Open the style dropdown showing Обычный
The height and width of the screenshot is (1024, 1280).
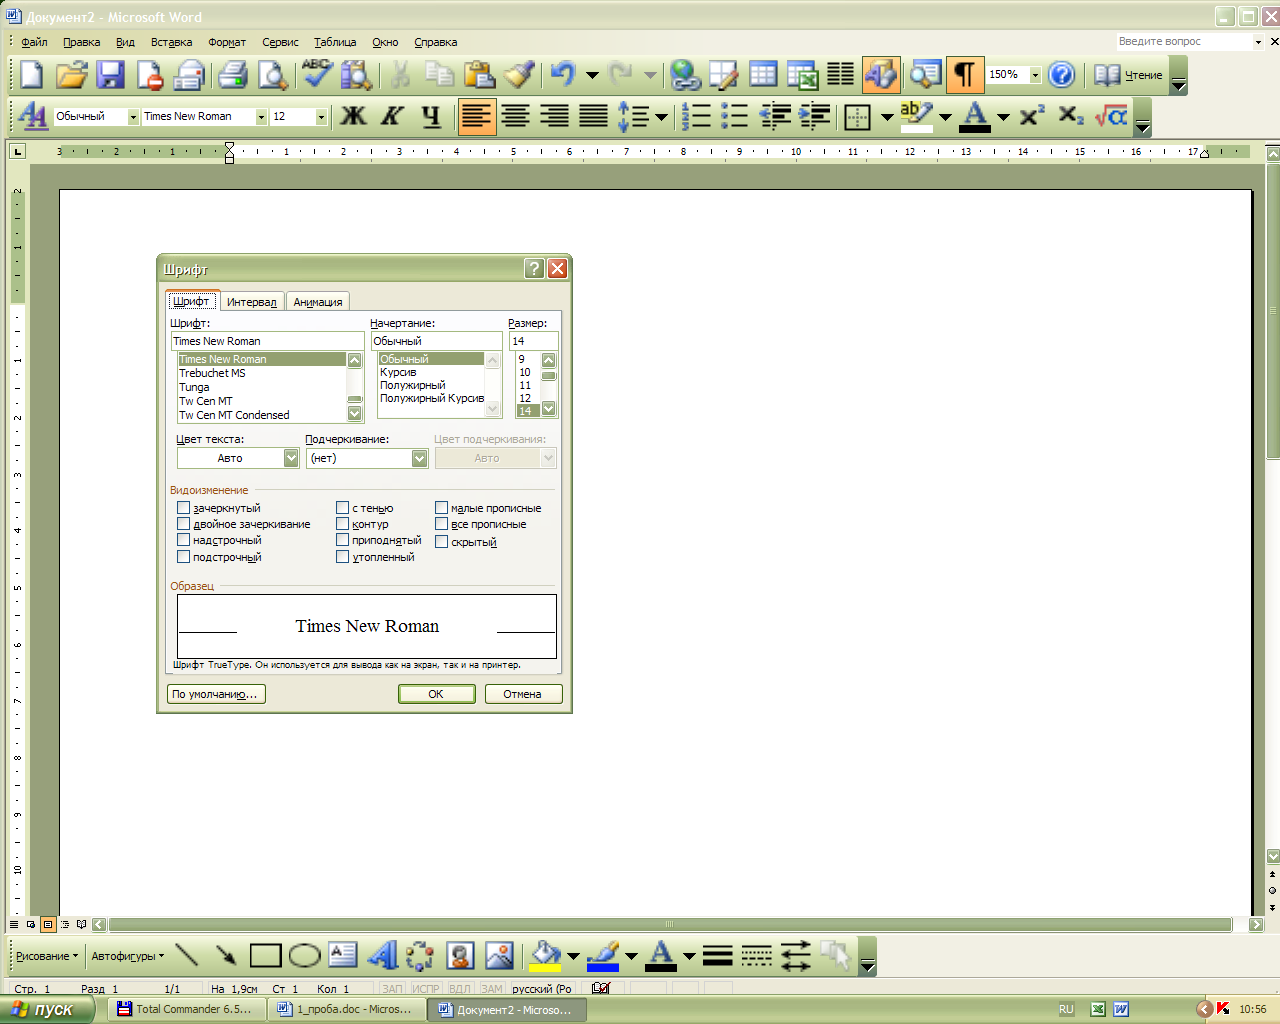[x=133, y=117]
